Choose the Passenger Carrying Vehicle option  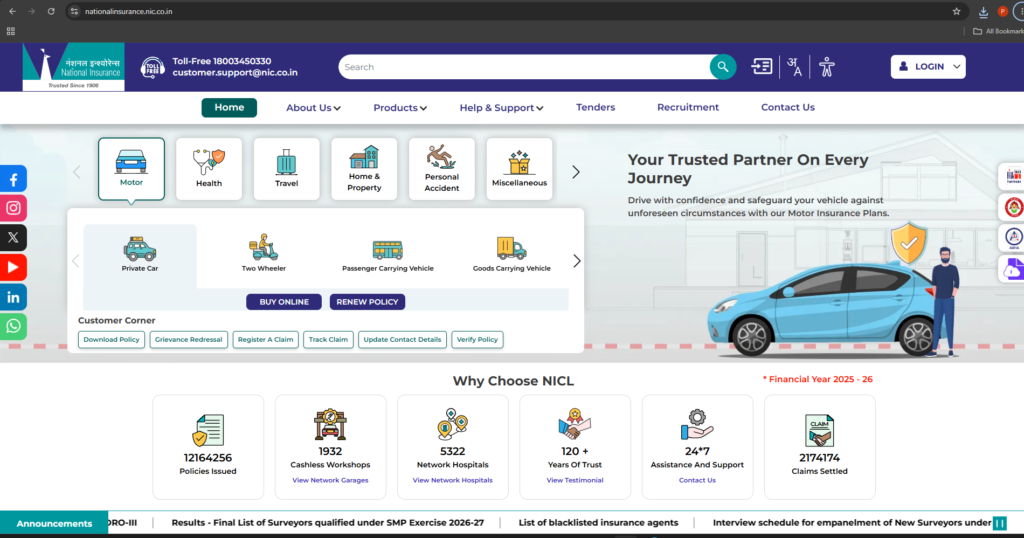(x=388, y=255)
